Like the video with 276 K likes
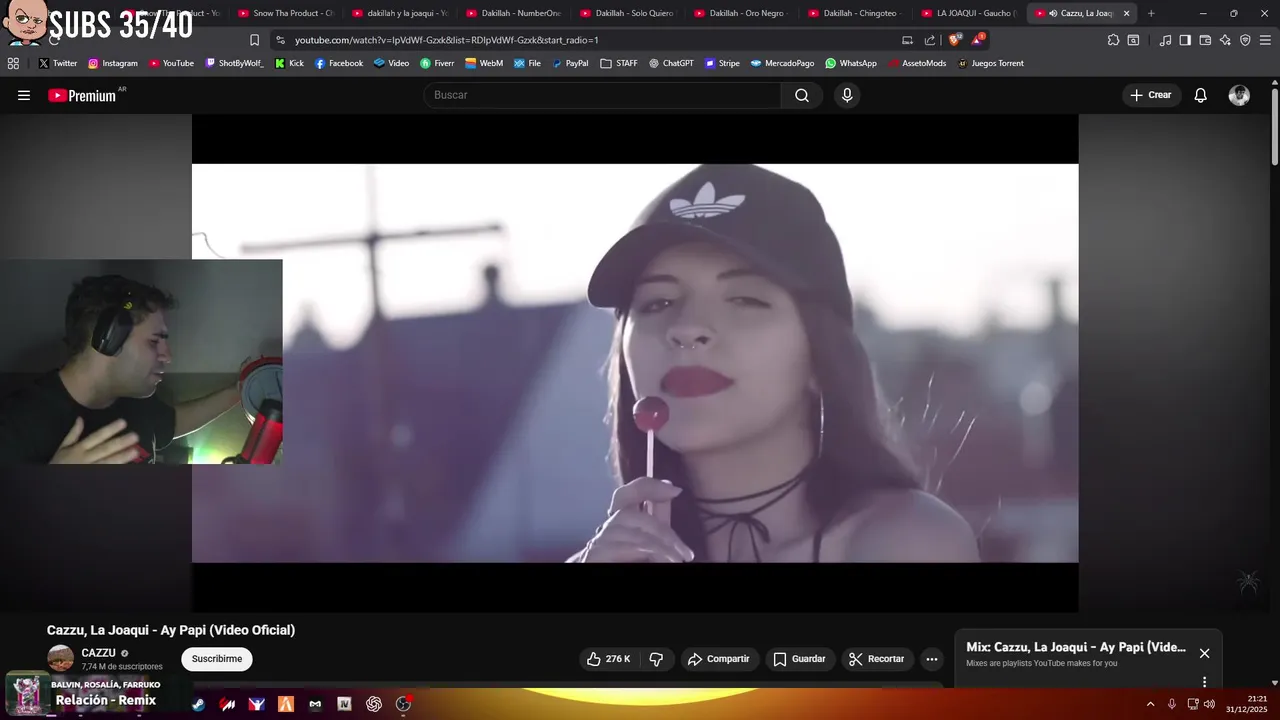This screenshot has width=1280, height=720. point(609,659)
